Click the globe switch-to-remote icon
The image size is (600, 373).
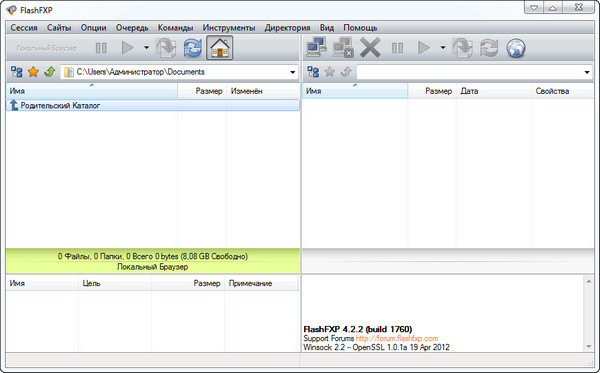pos(516,48)
